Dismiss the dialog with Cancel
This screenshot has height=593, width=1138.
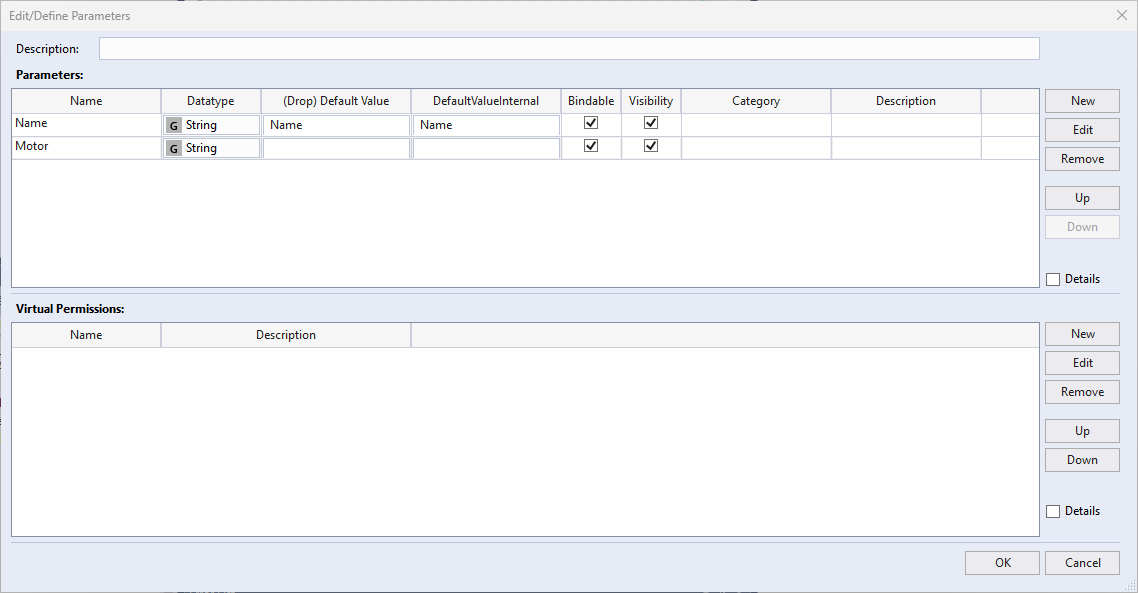pyautogui.click(x=1082, y=562)
